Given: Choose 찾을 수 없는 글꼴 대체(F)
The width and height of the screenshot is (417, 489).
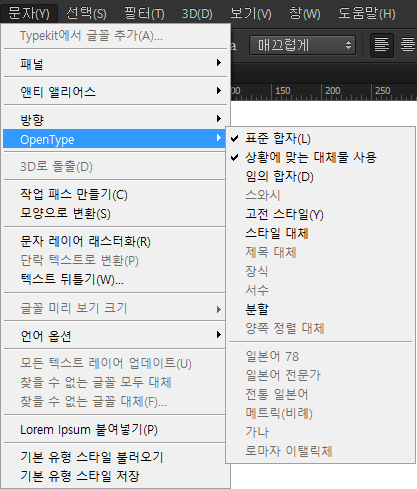Looking at the screenshot, I should coord(115,401).
